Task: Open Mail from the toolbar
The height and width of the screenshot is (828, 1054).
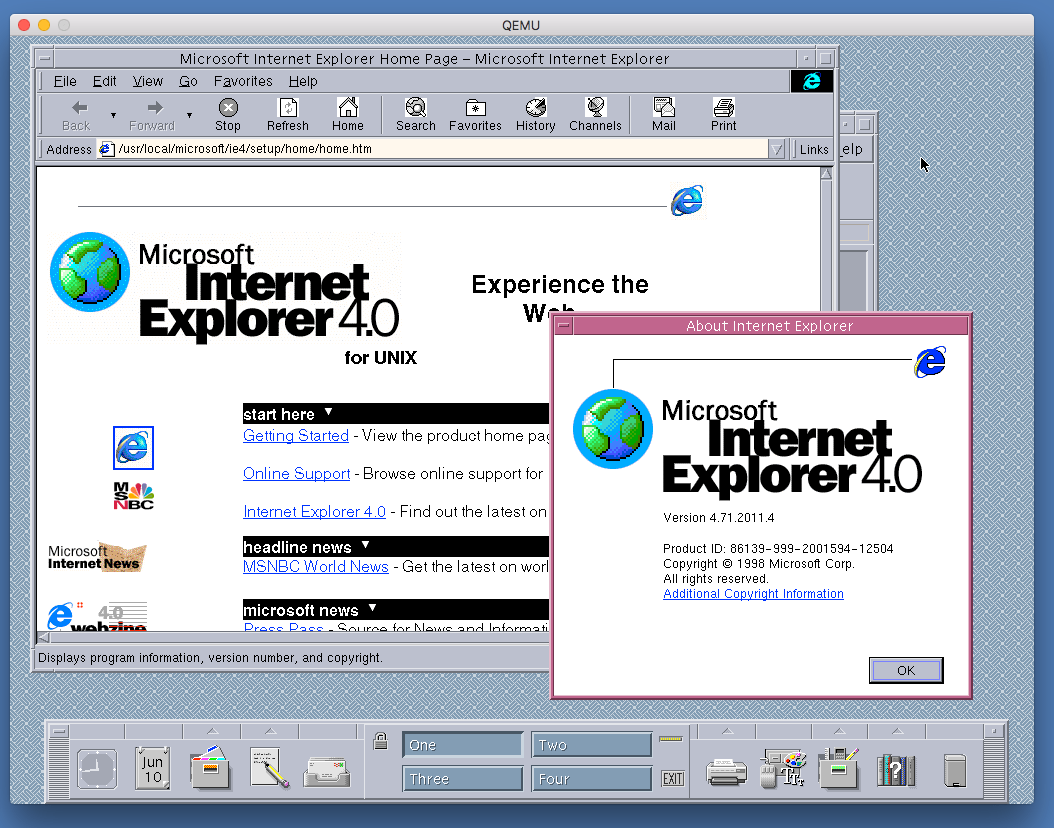Action: click(x=663, y=115)
